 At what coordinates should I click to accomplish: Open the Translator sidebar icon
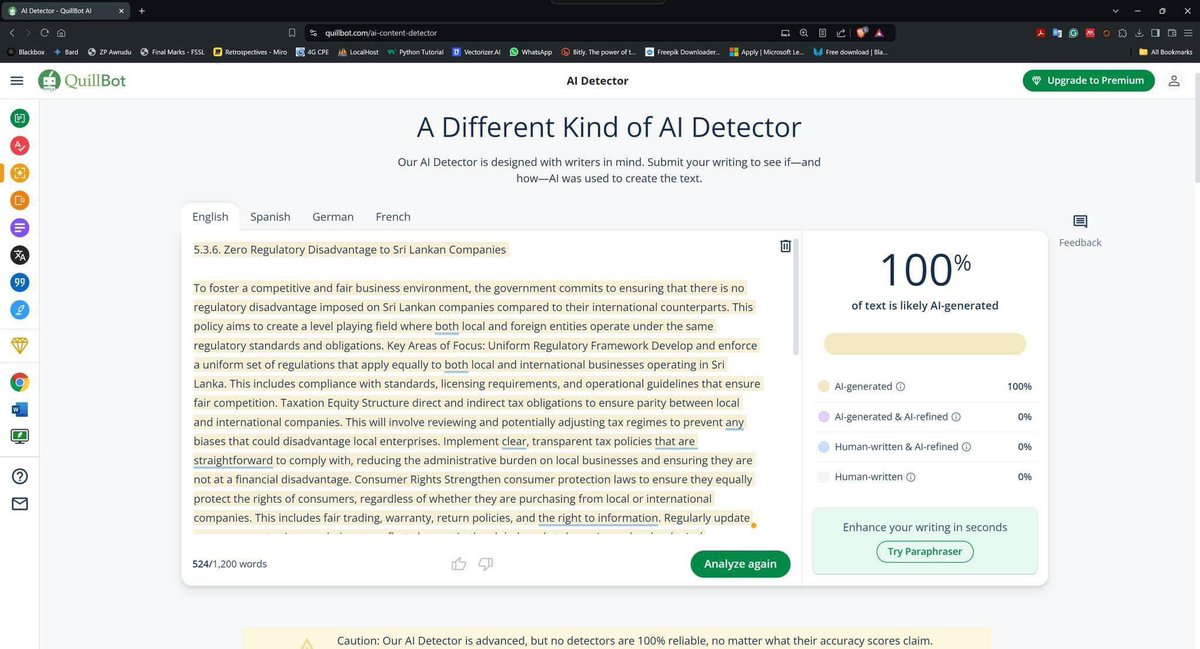tap(20, 255)
